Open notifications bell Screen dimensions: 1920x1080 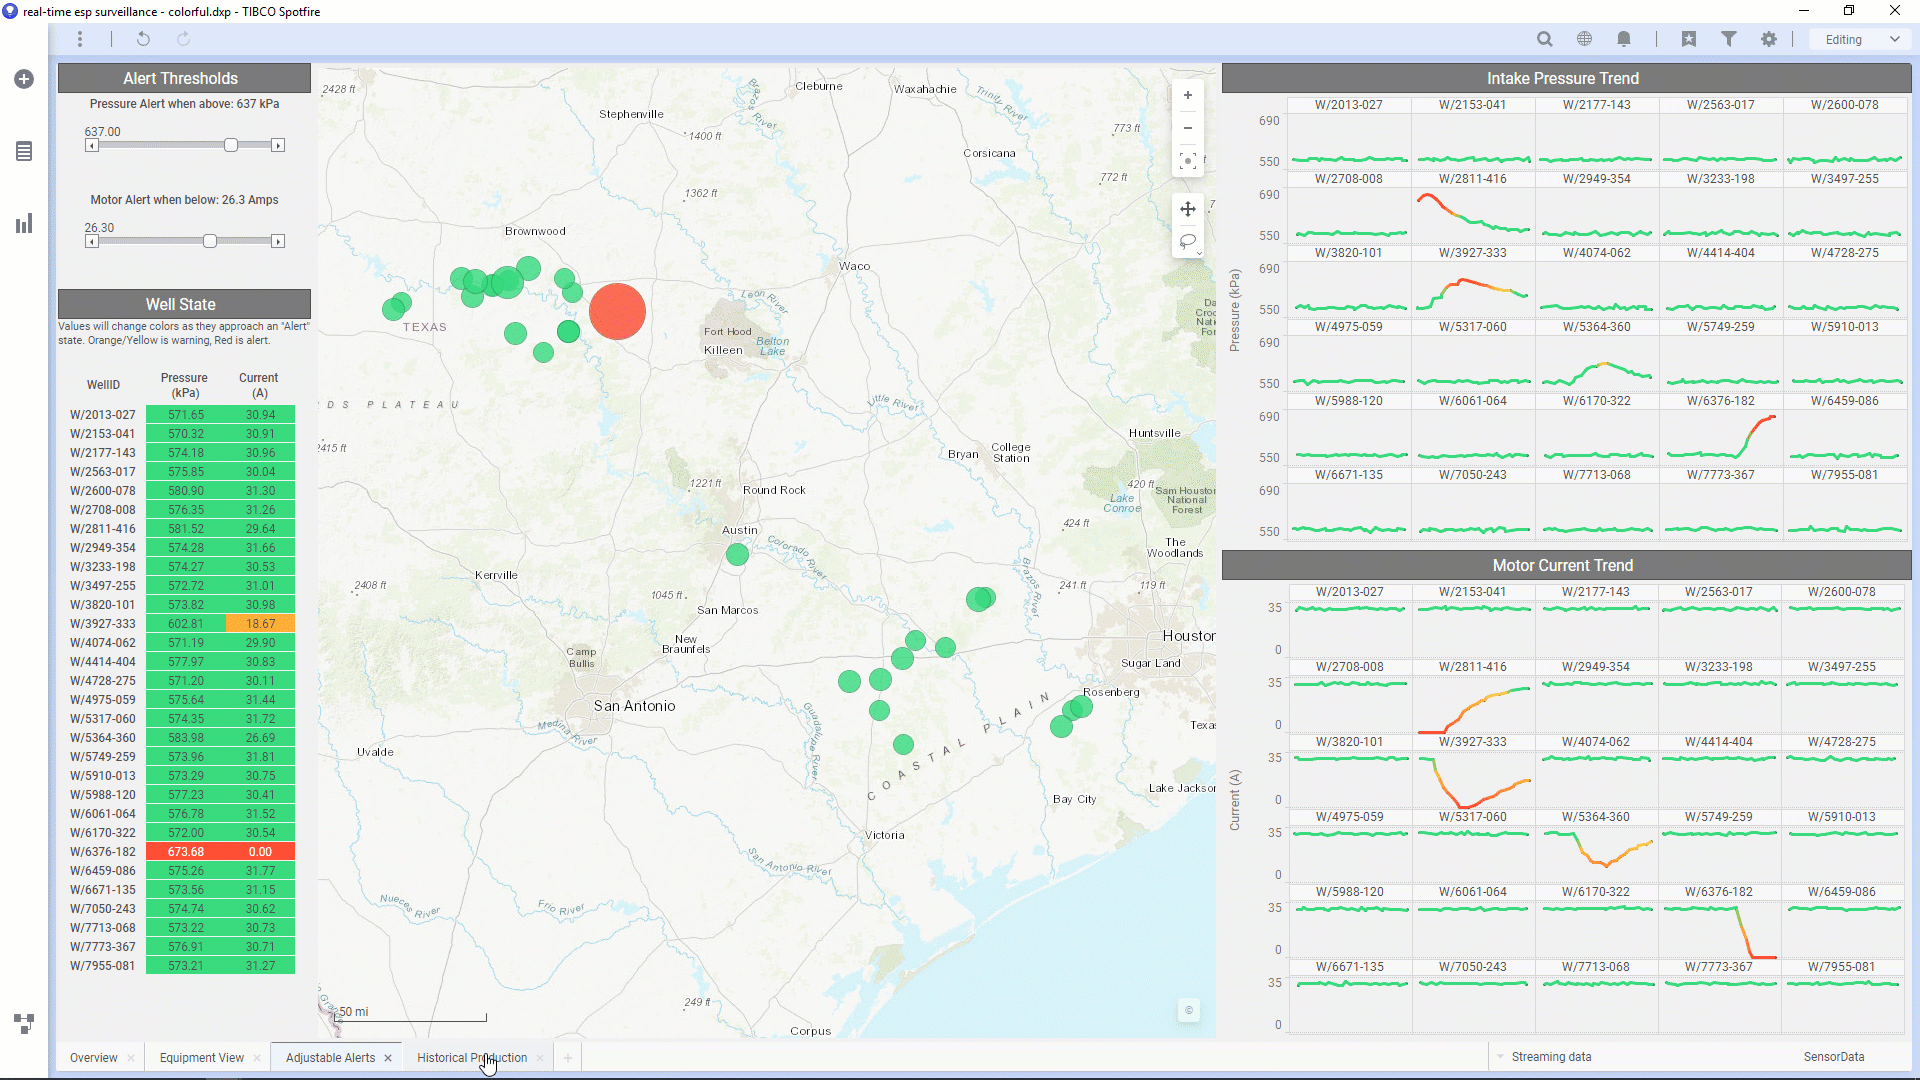click(x=1624, y=39)
